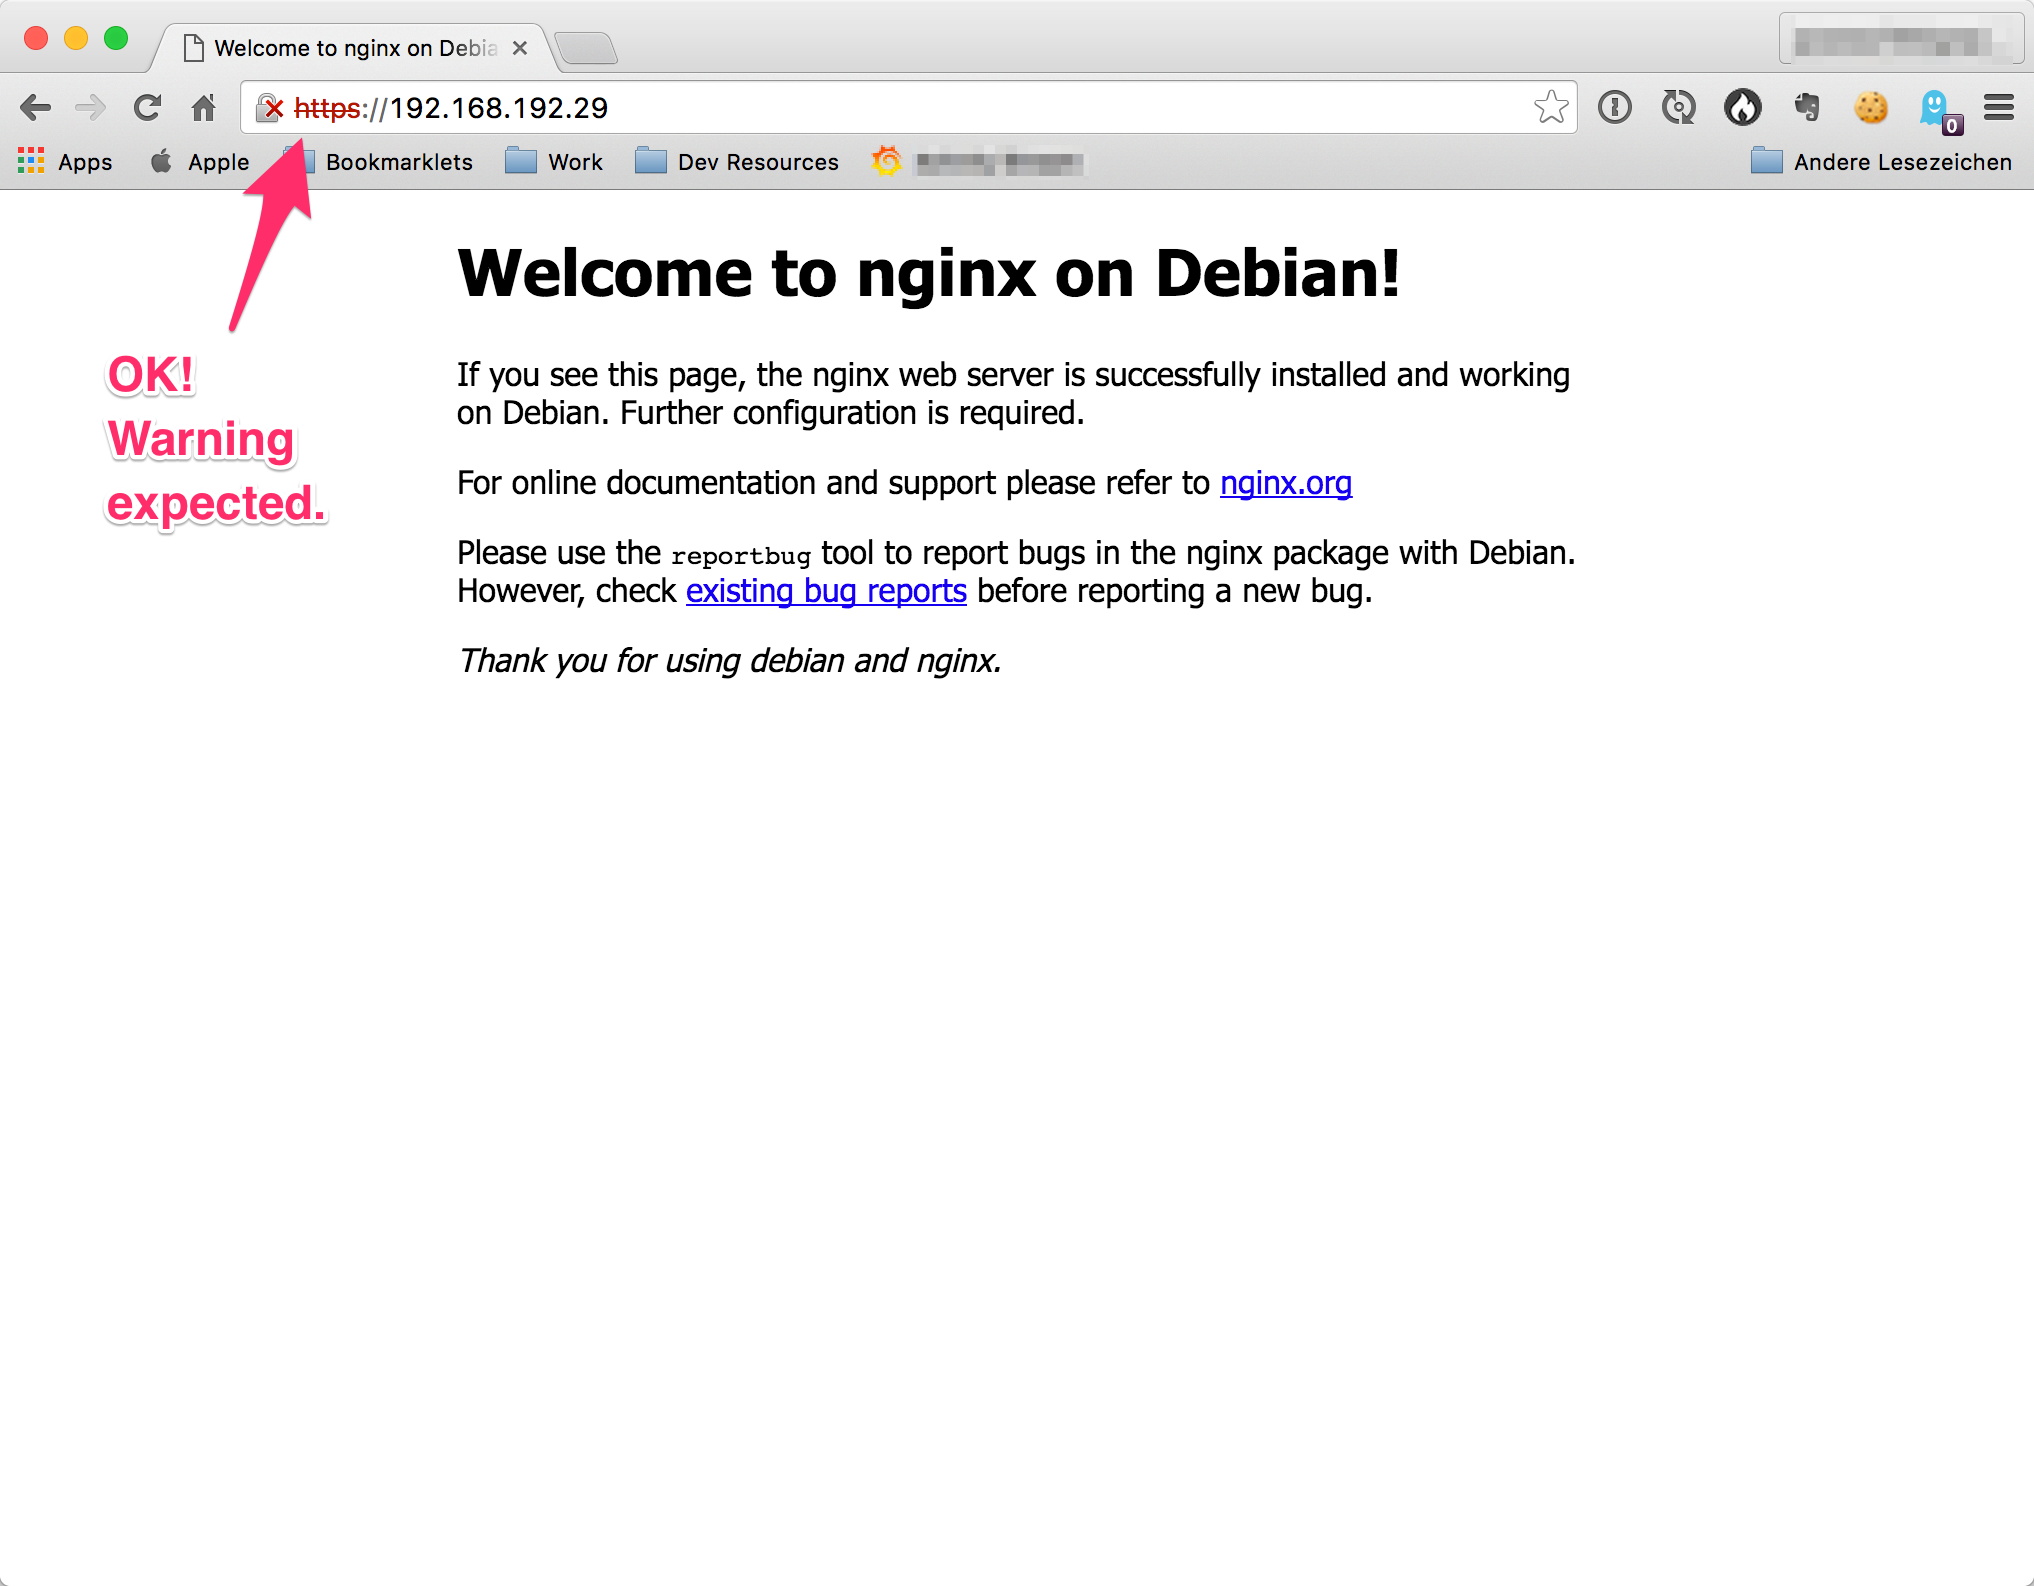
Task: Open the existing bug reports link
Action: [825, 591]
